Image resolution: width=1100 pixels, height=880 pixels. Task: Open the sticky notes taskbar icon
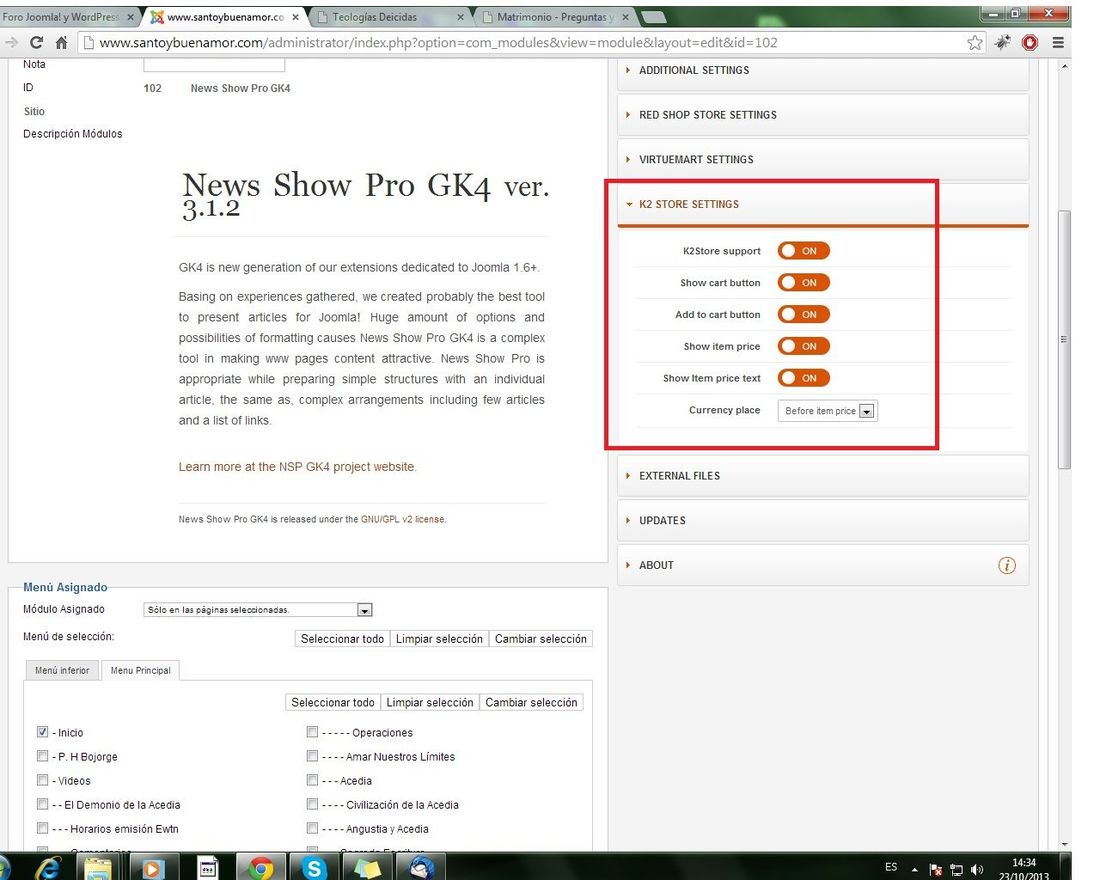[x=366, y=868]
